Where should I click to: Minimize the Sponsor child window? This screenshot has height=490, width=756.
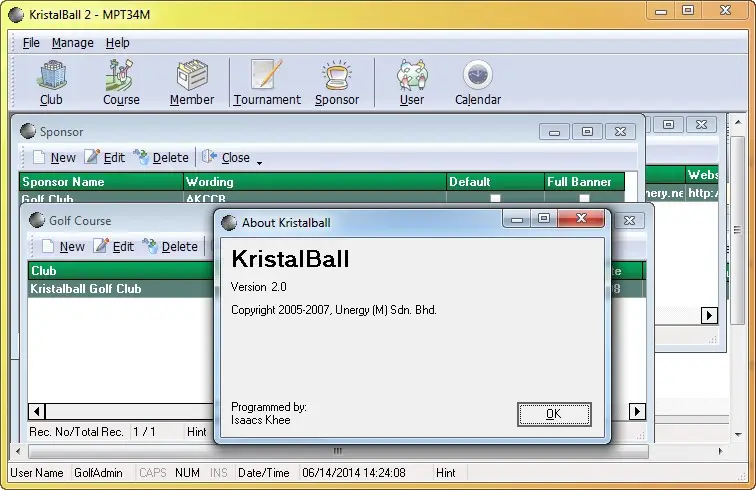pyautogui.click(x=554, y=132)
